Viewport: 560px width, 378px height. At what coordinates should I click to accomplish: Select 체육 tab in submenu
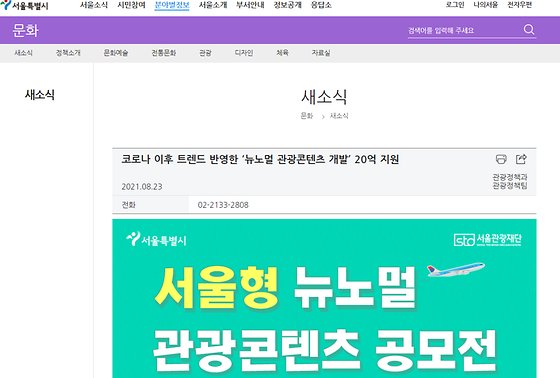(282, 53)
